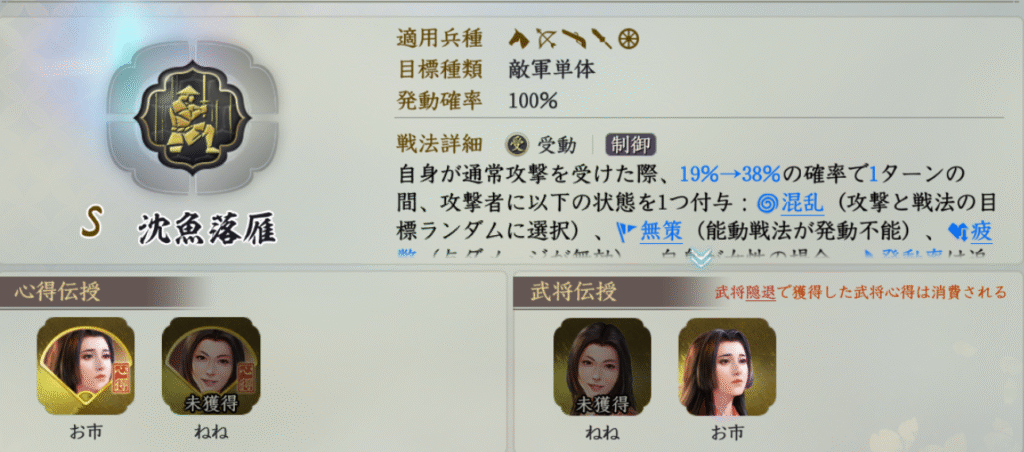Open the 沈魚落雁 skill emblem
The image size is (1024, 452).
coord(193,118)
